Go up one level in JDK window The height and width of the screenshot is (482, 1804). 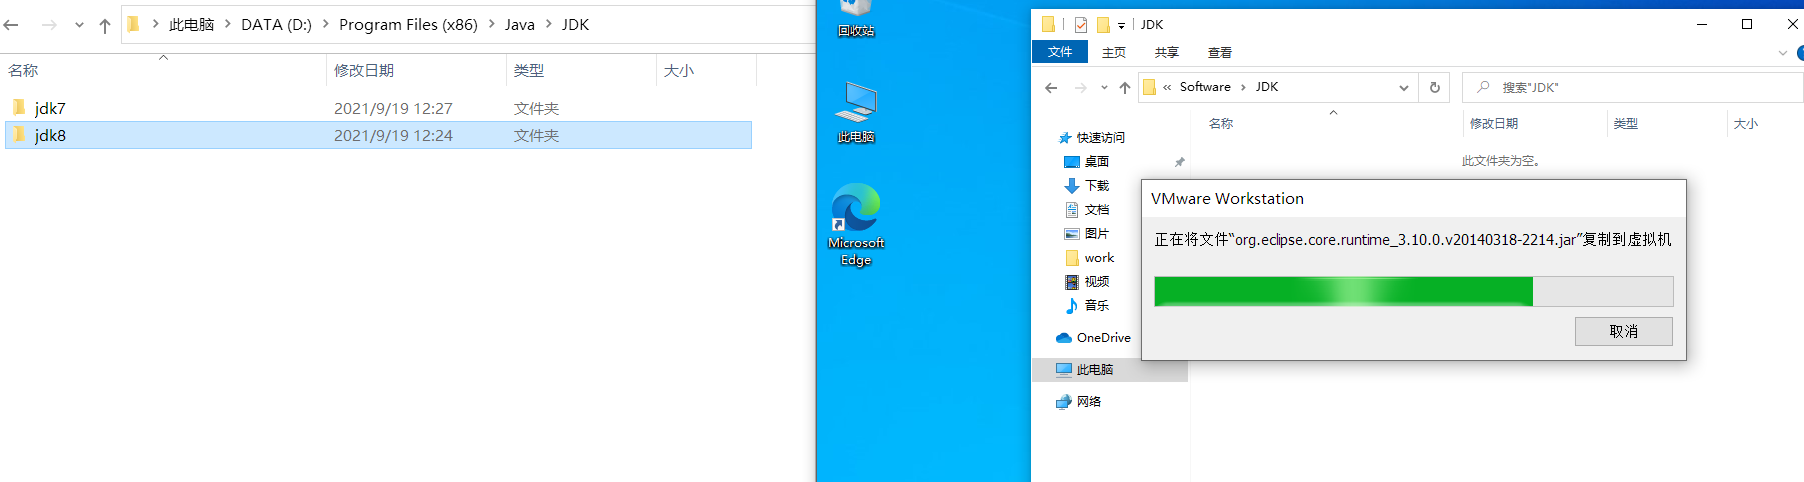pyautogui.click(x=1125, y=88)
